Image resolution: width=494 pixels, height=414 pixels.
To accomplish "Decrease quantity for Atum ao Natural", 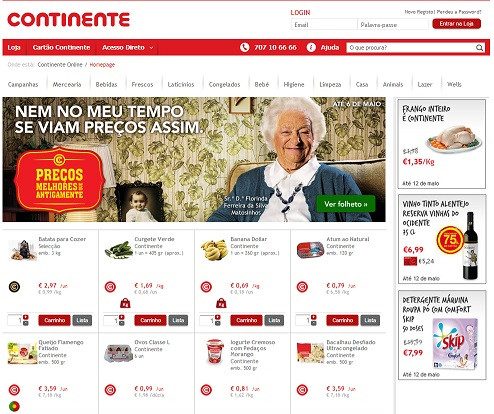I will click(314, 323).
